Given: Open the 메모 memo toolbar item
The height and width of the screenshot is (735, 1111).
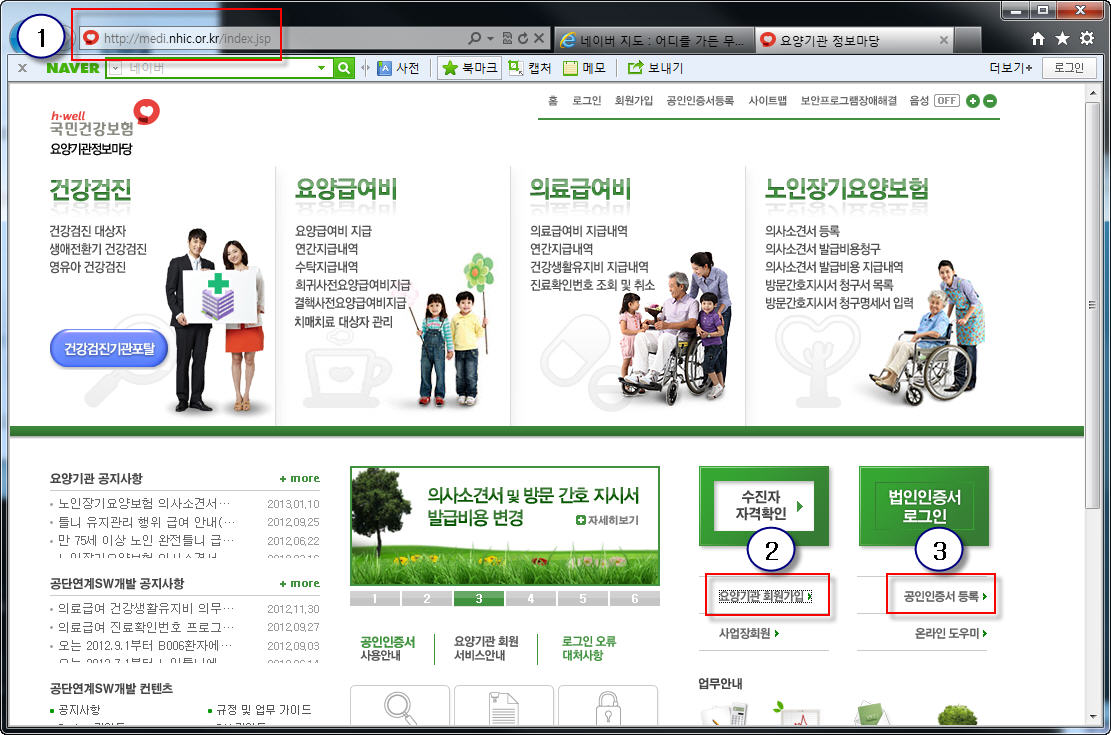Looking at the screenshot, I should pyautogui.click(x=585, y=68).
